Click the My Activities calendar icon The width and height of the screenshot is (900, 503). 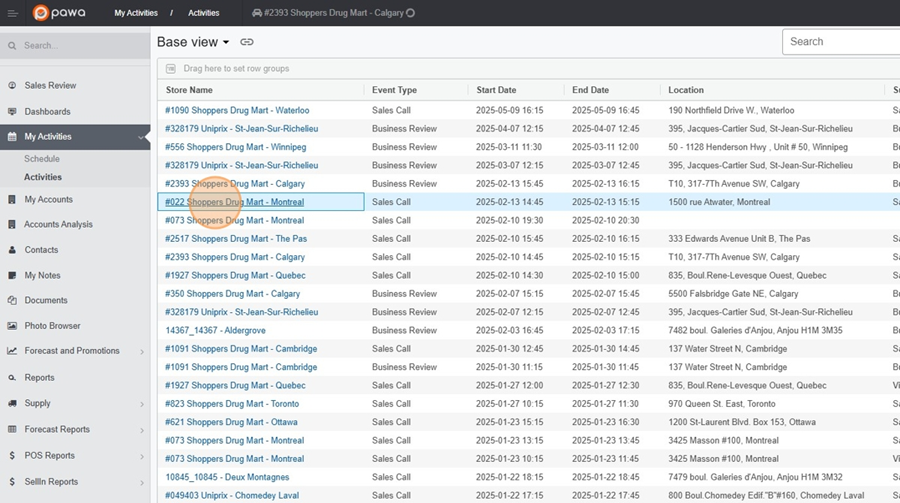(x=12, y=137)
